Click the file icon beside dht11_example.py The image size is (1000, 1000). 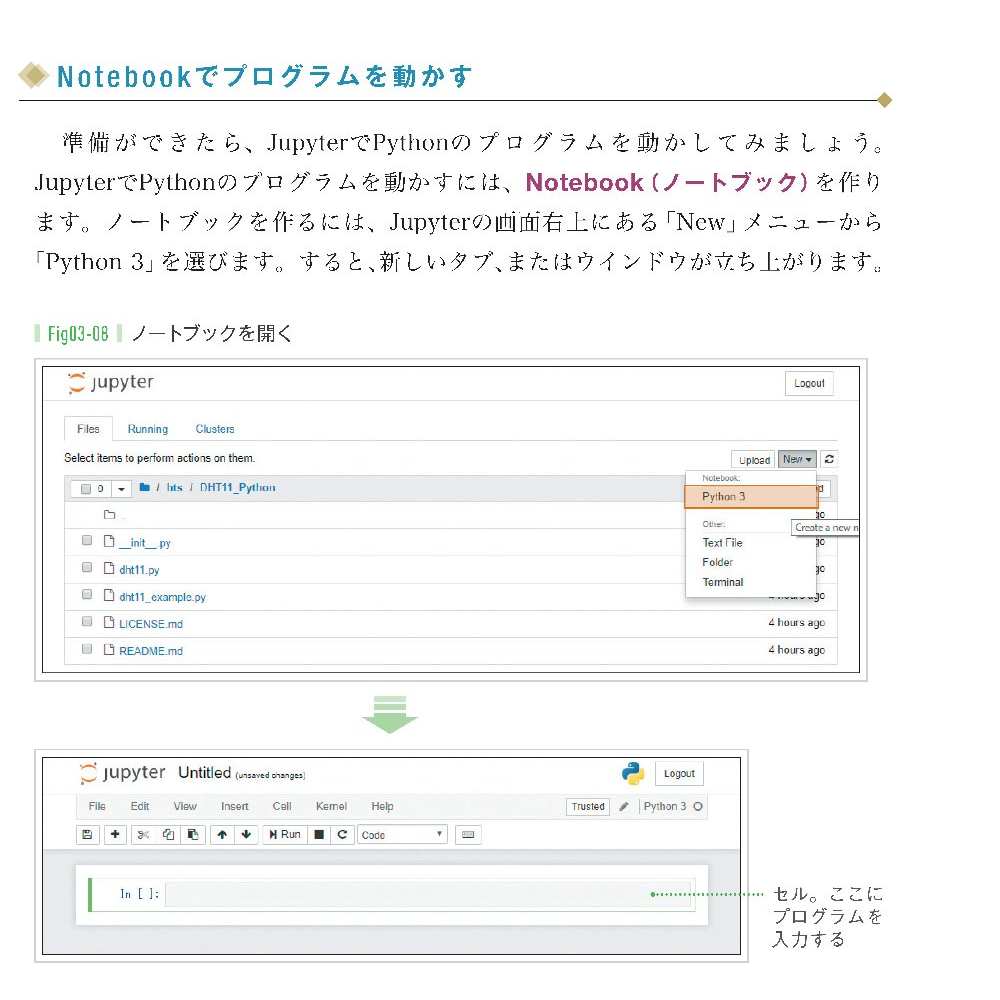coord(109,596)
